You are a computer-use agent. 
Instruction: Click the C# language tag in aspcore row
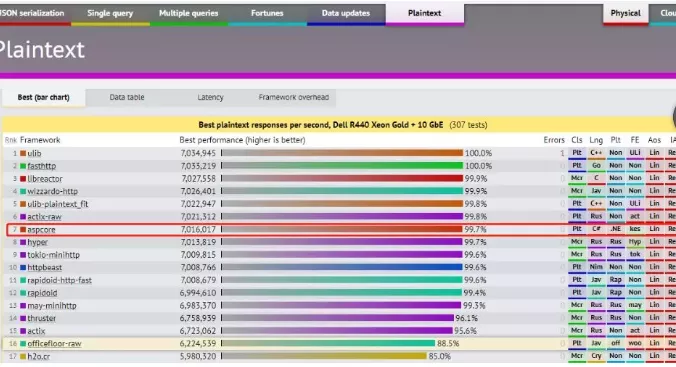[596, 229]
